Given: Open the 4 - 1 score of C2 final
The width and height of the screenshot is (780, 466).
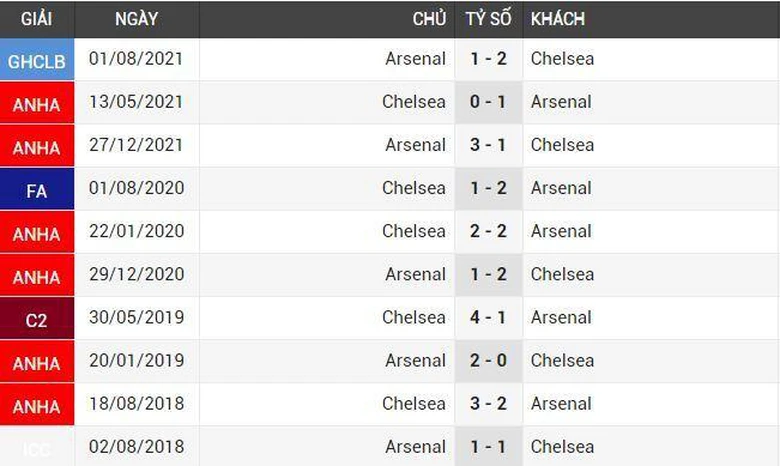Looking at the screenshot, I should (x=488, y=318).
